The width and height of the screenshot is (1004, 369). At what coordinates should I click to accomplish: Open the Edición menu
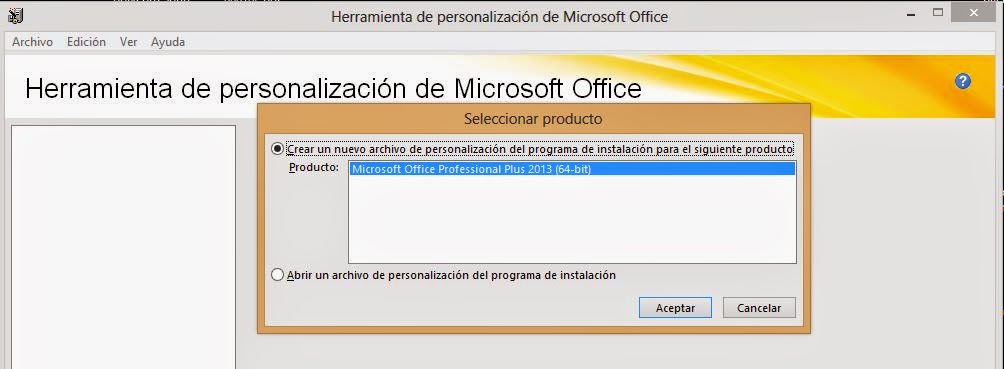coord(86,42)
